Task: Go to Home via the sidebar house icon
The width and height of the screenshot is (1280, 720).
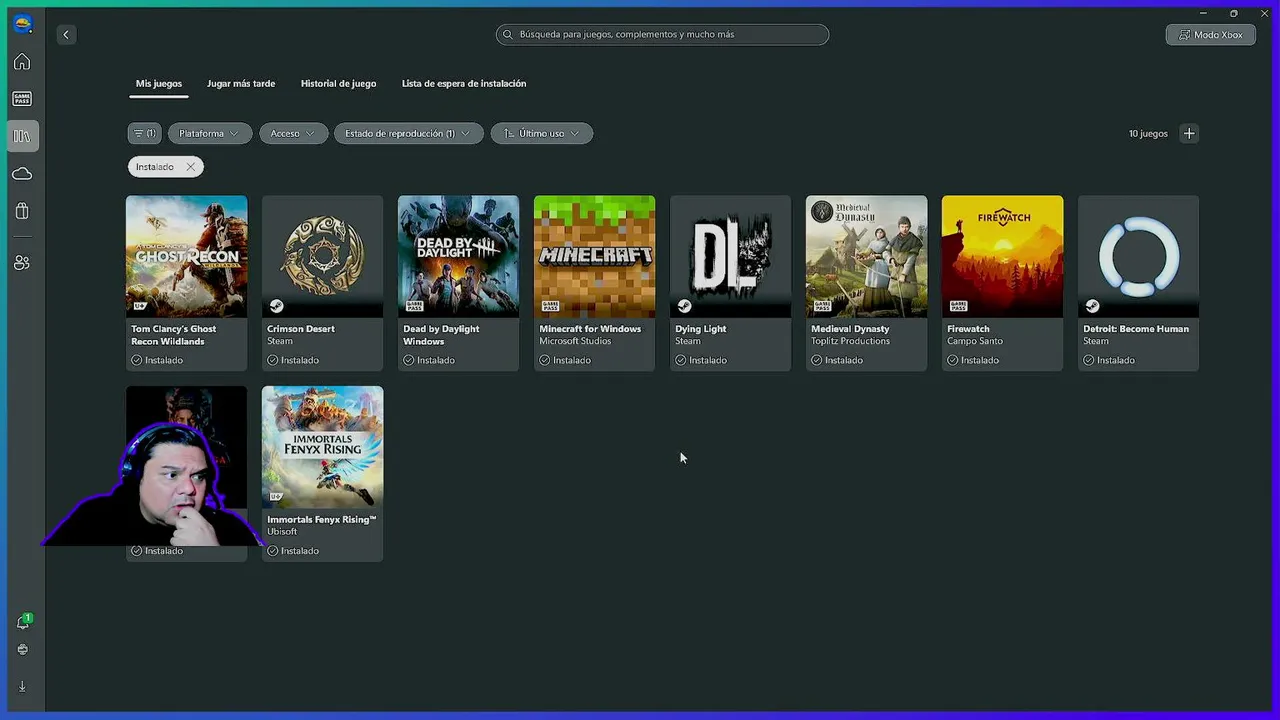Action: click(x=22, y=62)
